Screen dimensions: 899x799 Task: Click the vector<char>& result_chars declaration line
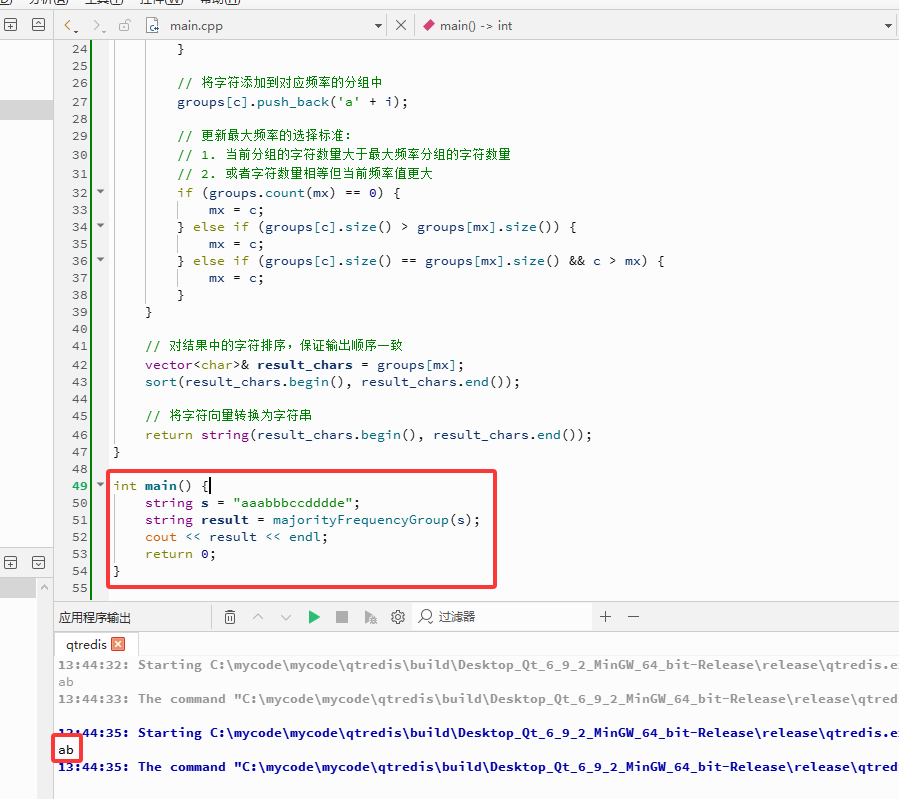point(304,365)
